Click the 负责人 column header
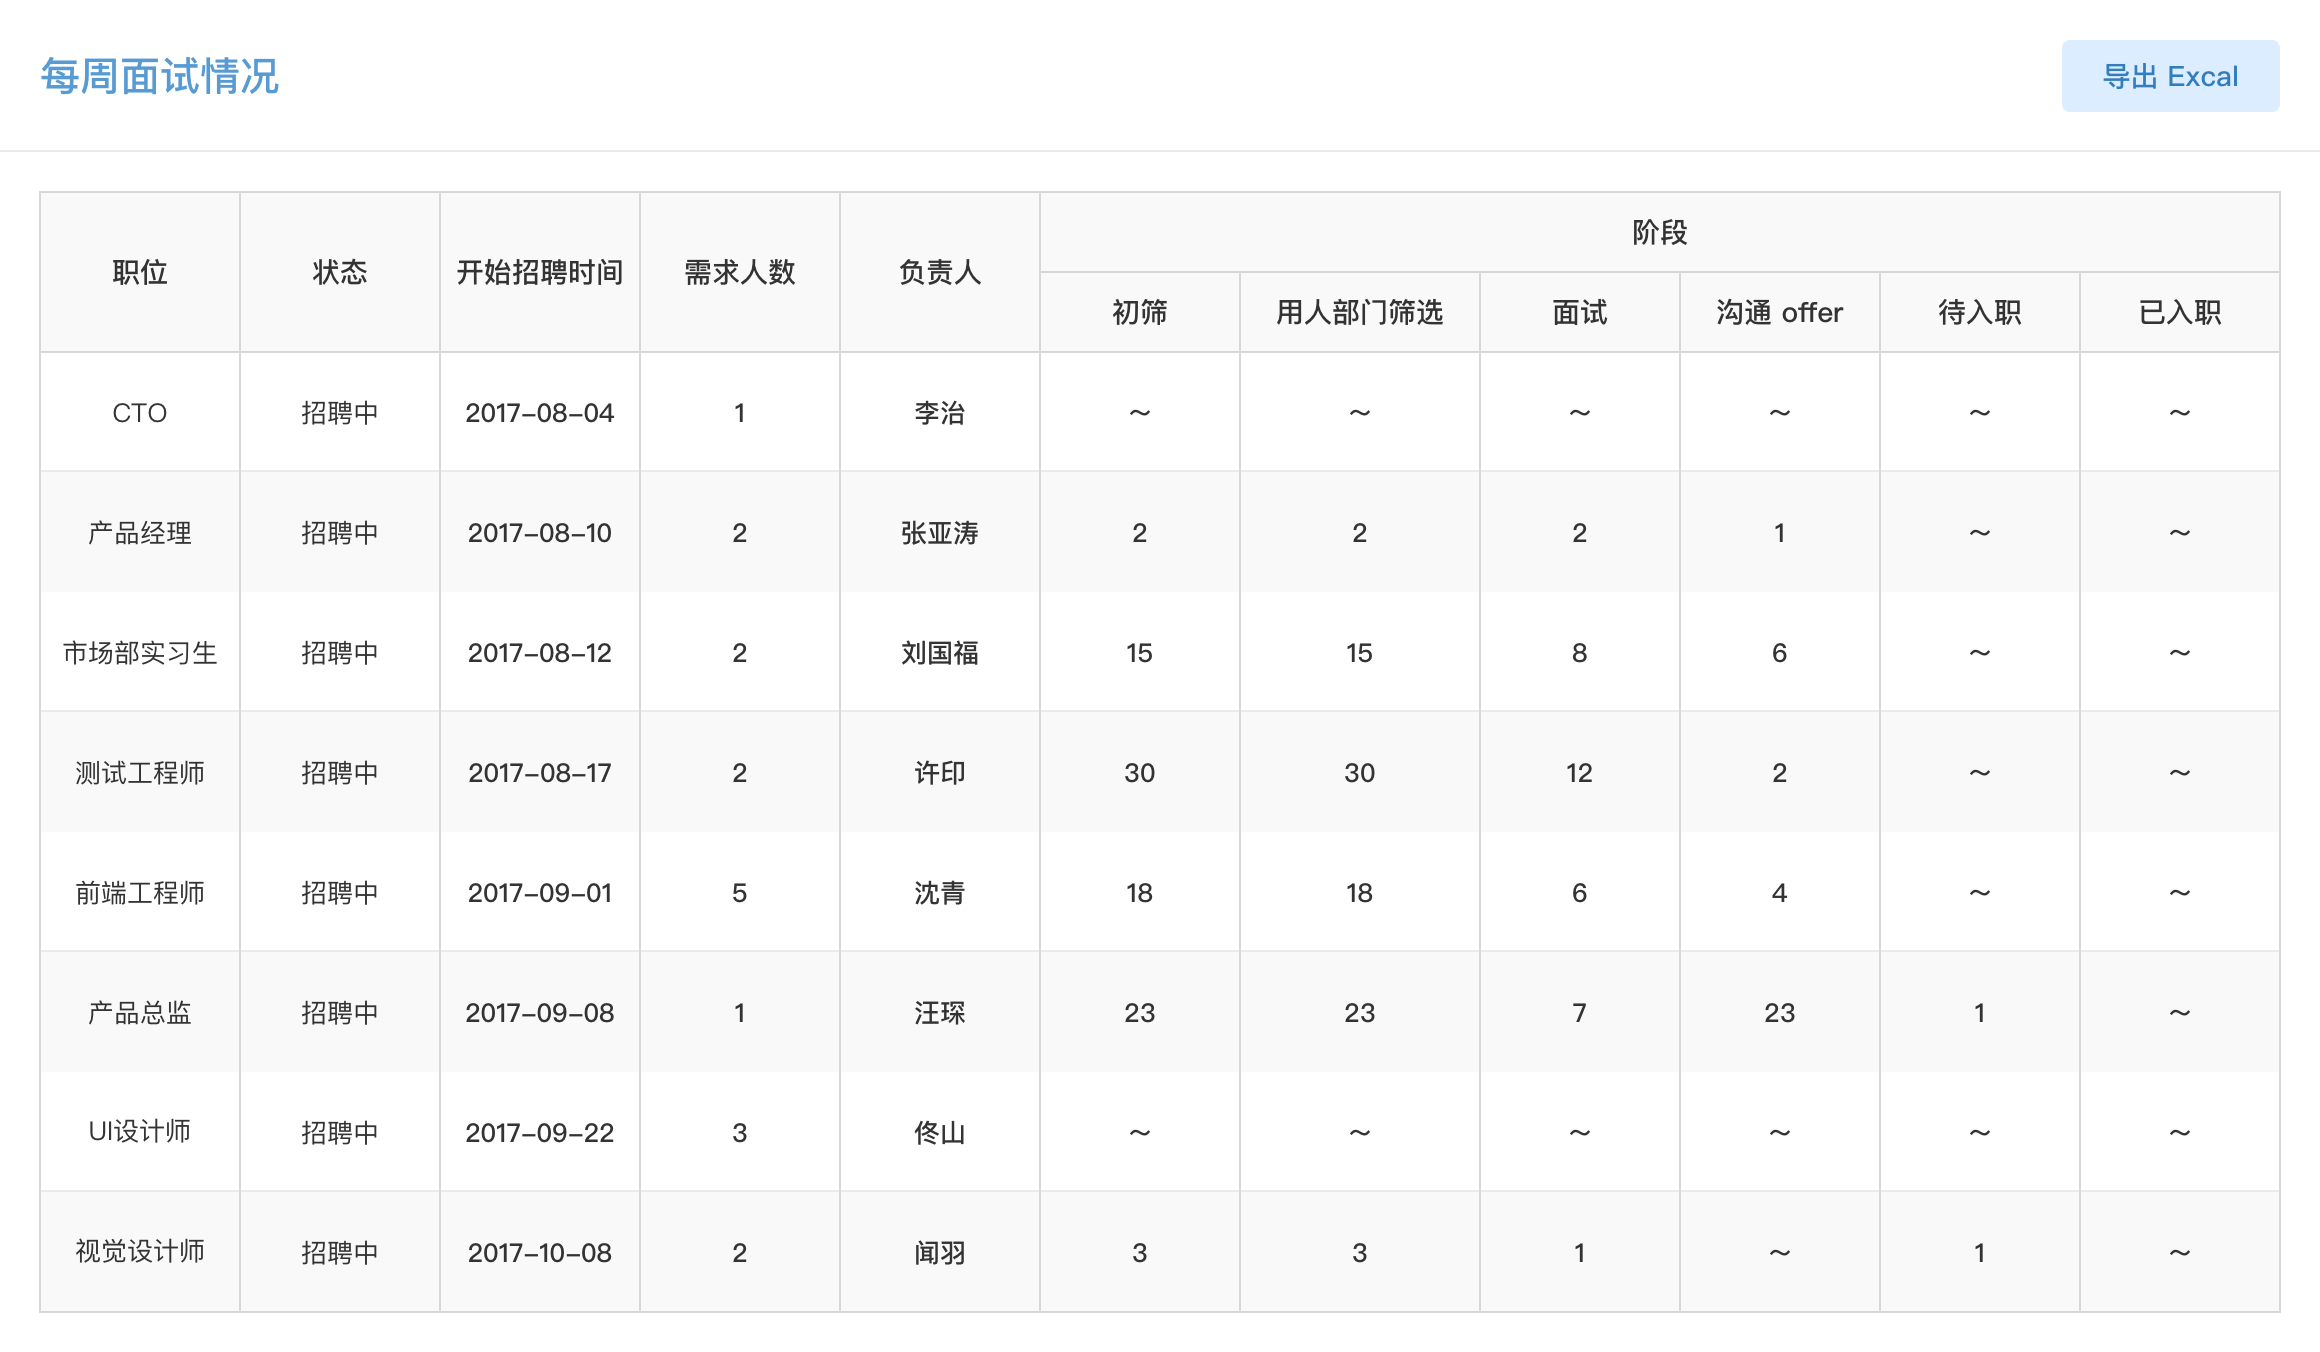 click(x=940, y=272)
